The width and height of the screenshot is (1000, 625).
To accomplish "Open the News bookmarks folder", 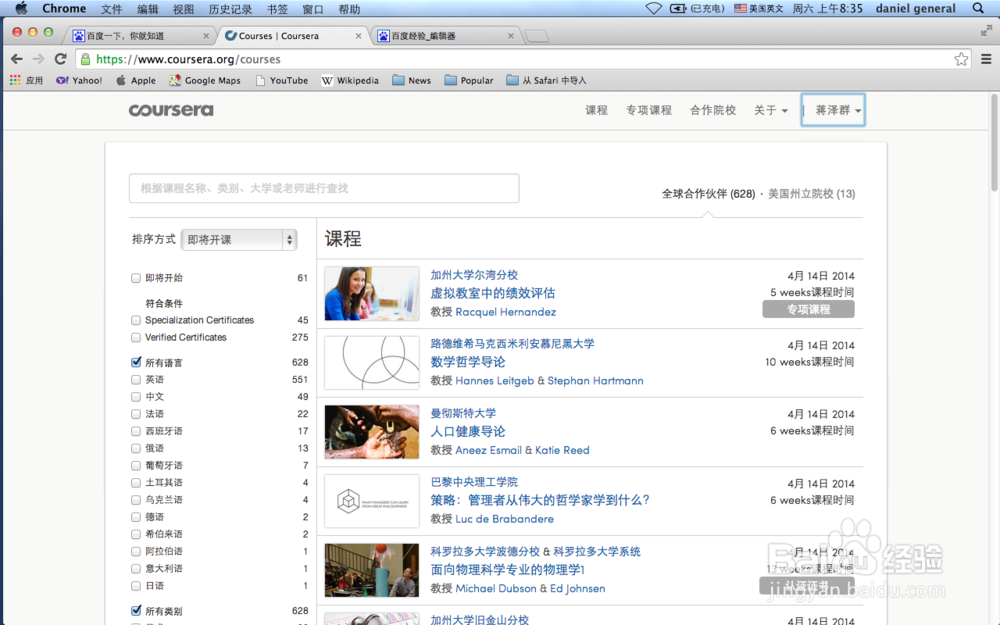I will click(x=411, y=80).
